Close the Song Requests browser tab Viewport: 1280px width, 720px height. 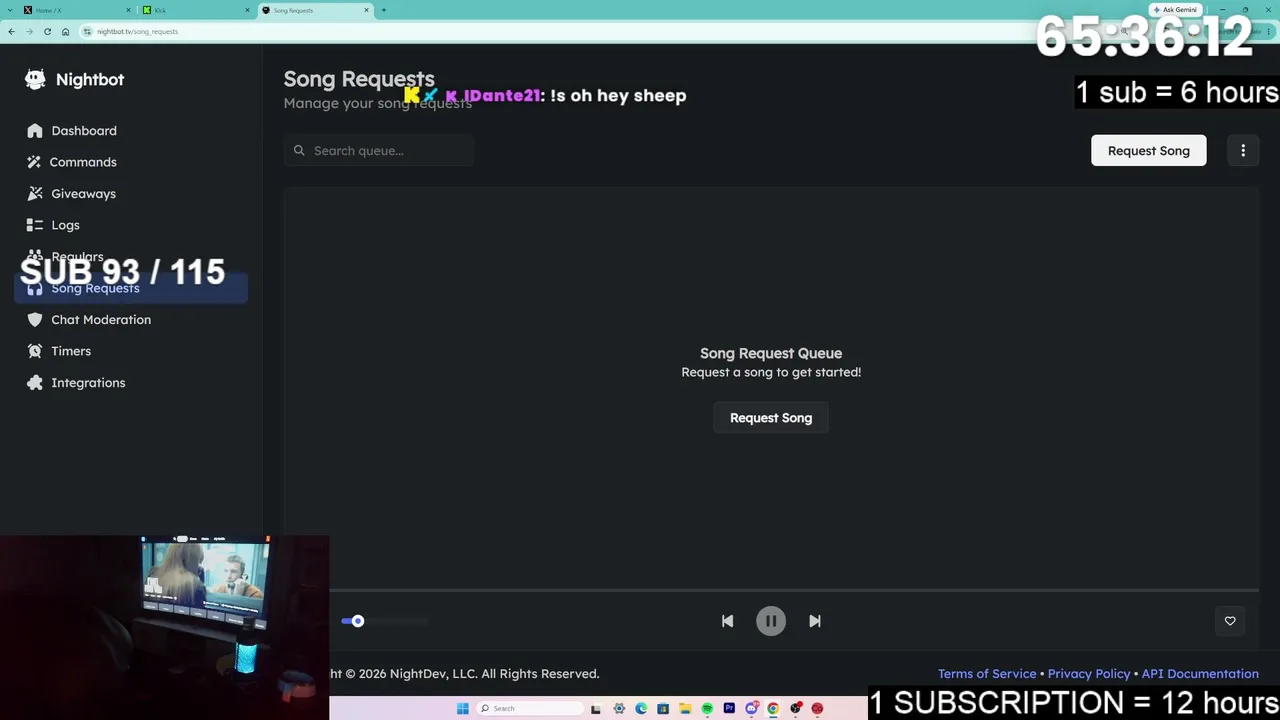(x=367, y=10)
